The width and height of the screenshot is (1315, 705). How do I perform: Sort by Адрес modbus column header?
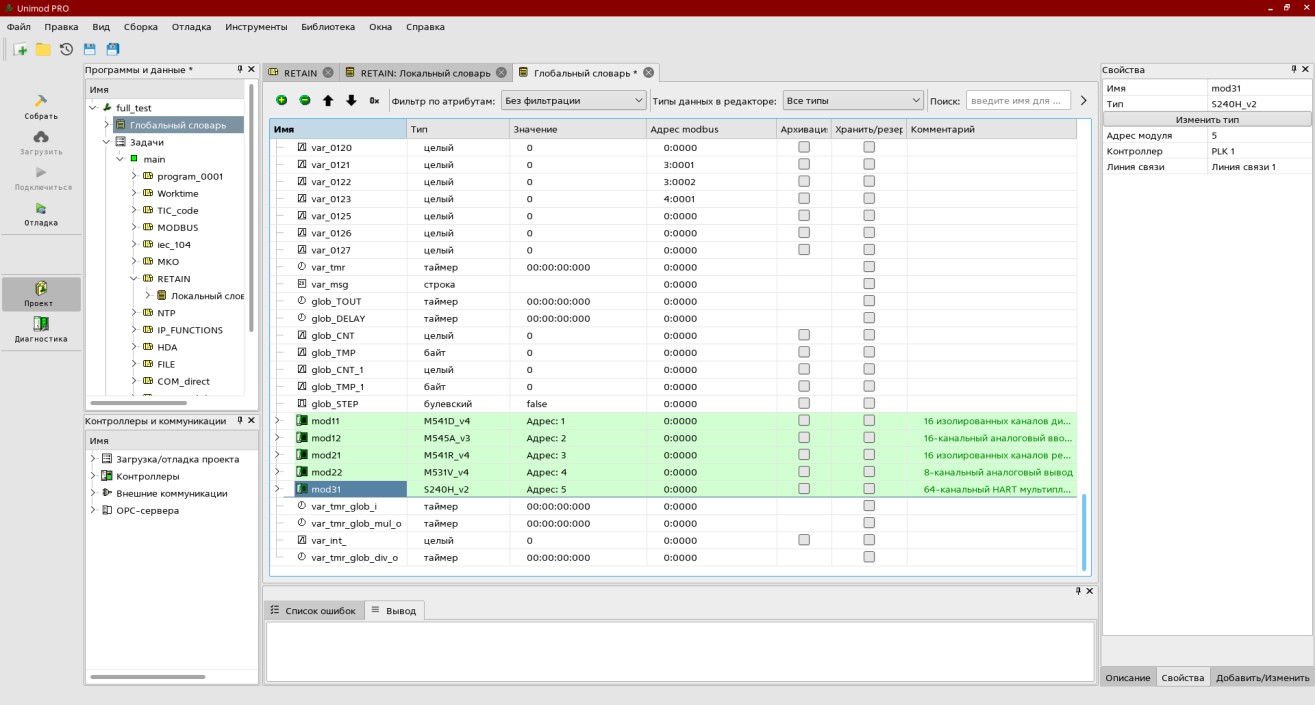pos(710,129)
